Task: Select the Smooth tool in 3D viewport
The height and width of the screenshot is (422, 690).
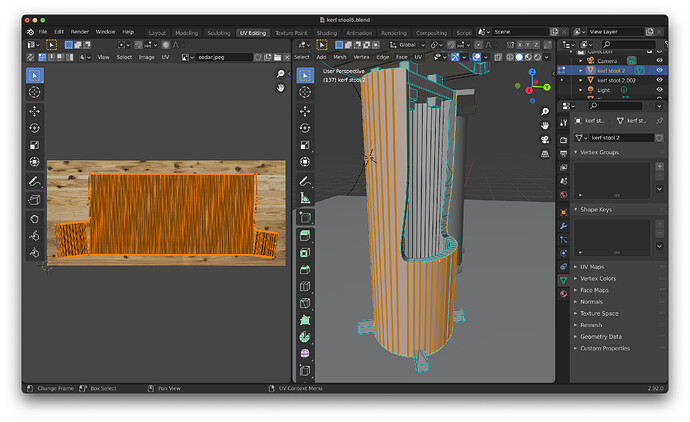Action: coord(305,353)
